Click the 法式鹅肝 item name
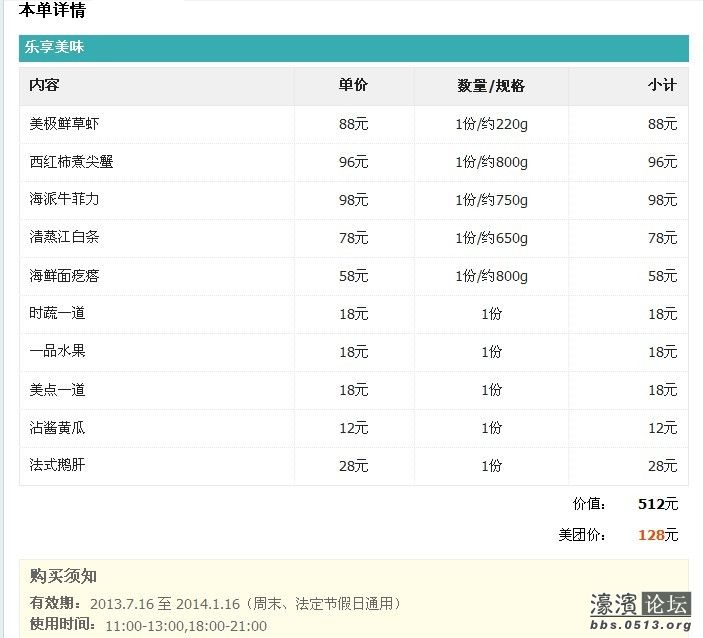Screen dimensions: 703x638 click(57, 466)
